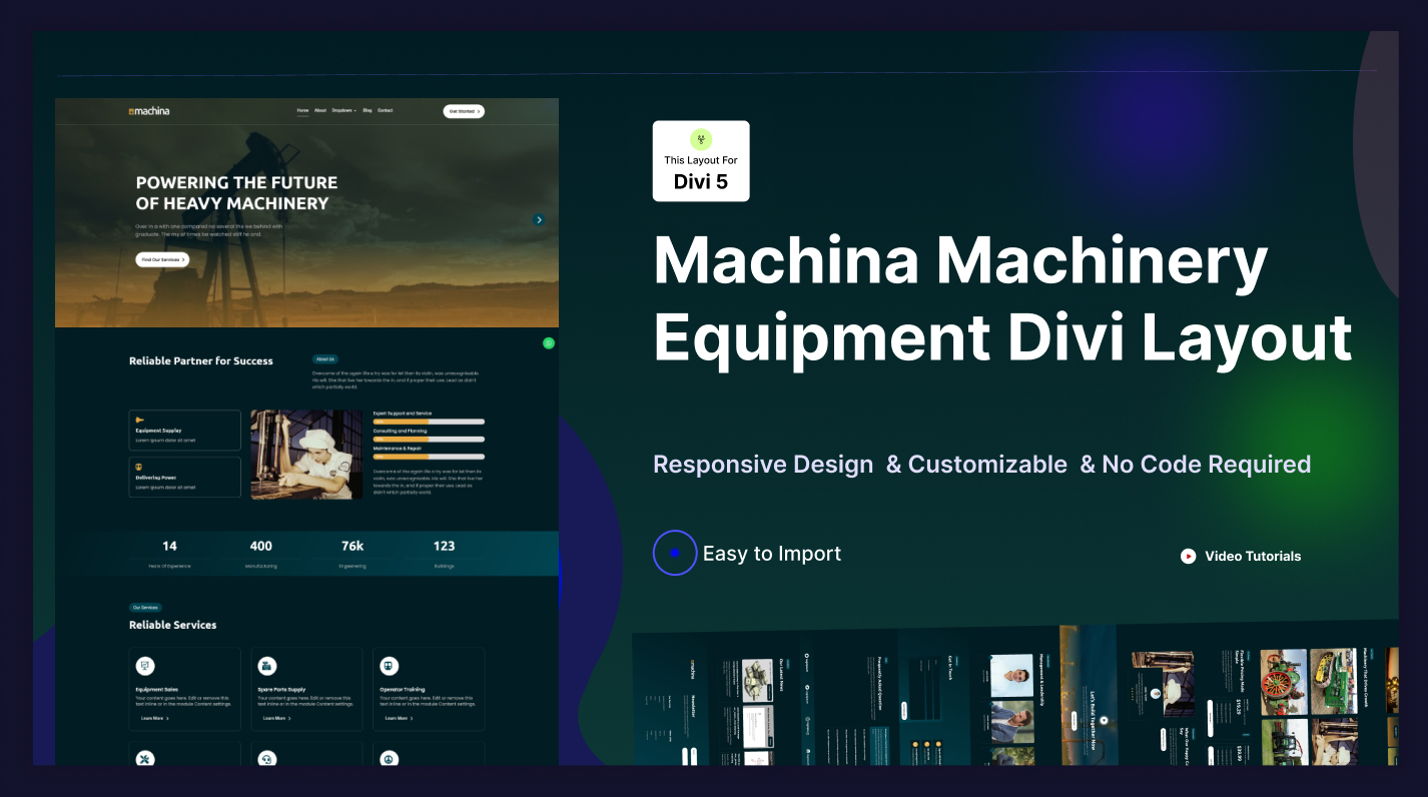Viewport: 1428px width, 797px height.
Task: Click the service icon below Operator Training
Action: [x=389, y=759]
